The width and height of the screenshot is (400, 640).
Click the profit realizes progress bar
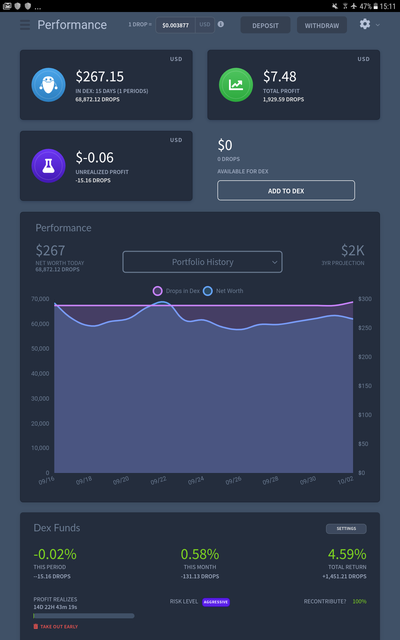pos(84,616)
